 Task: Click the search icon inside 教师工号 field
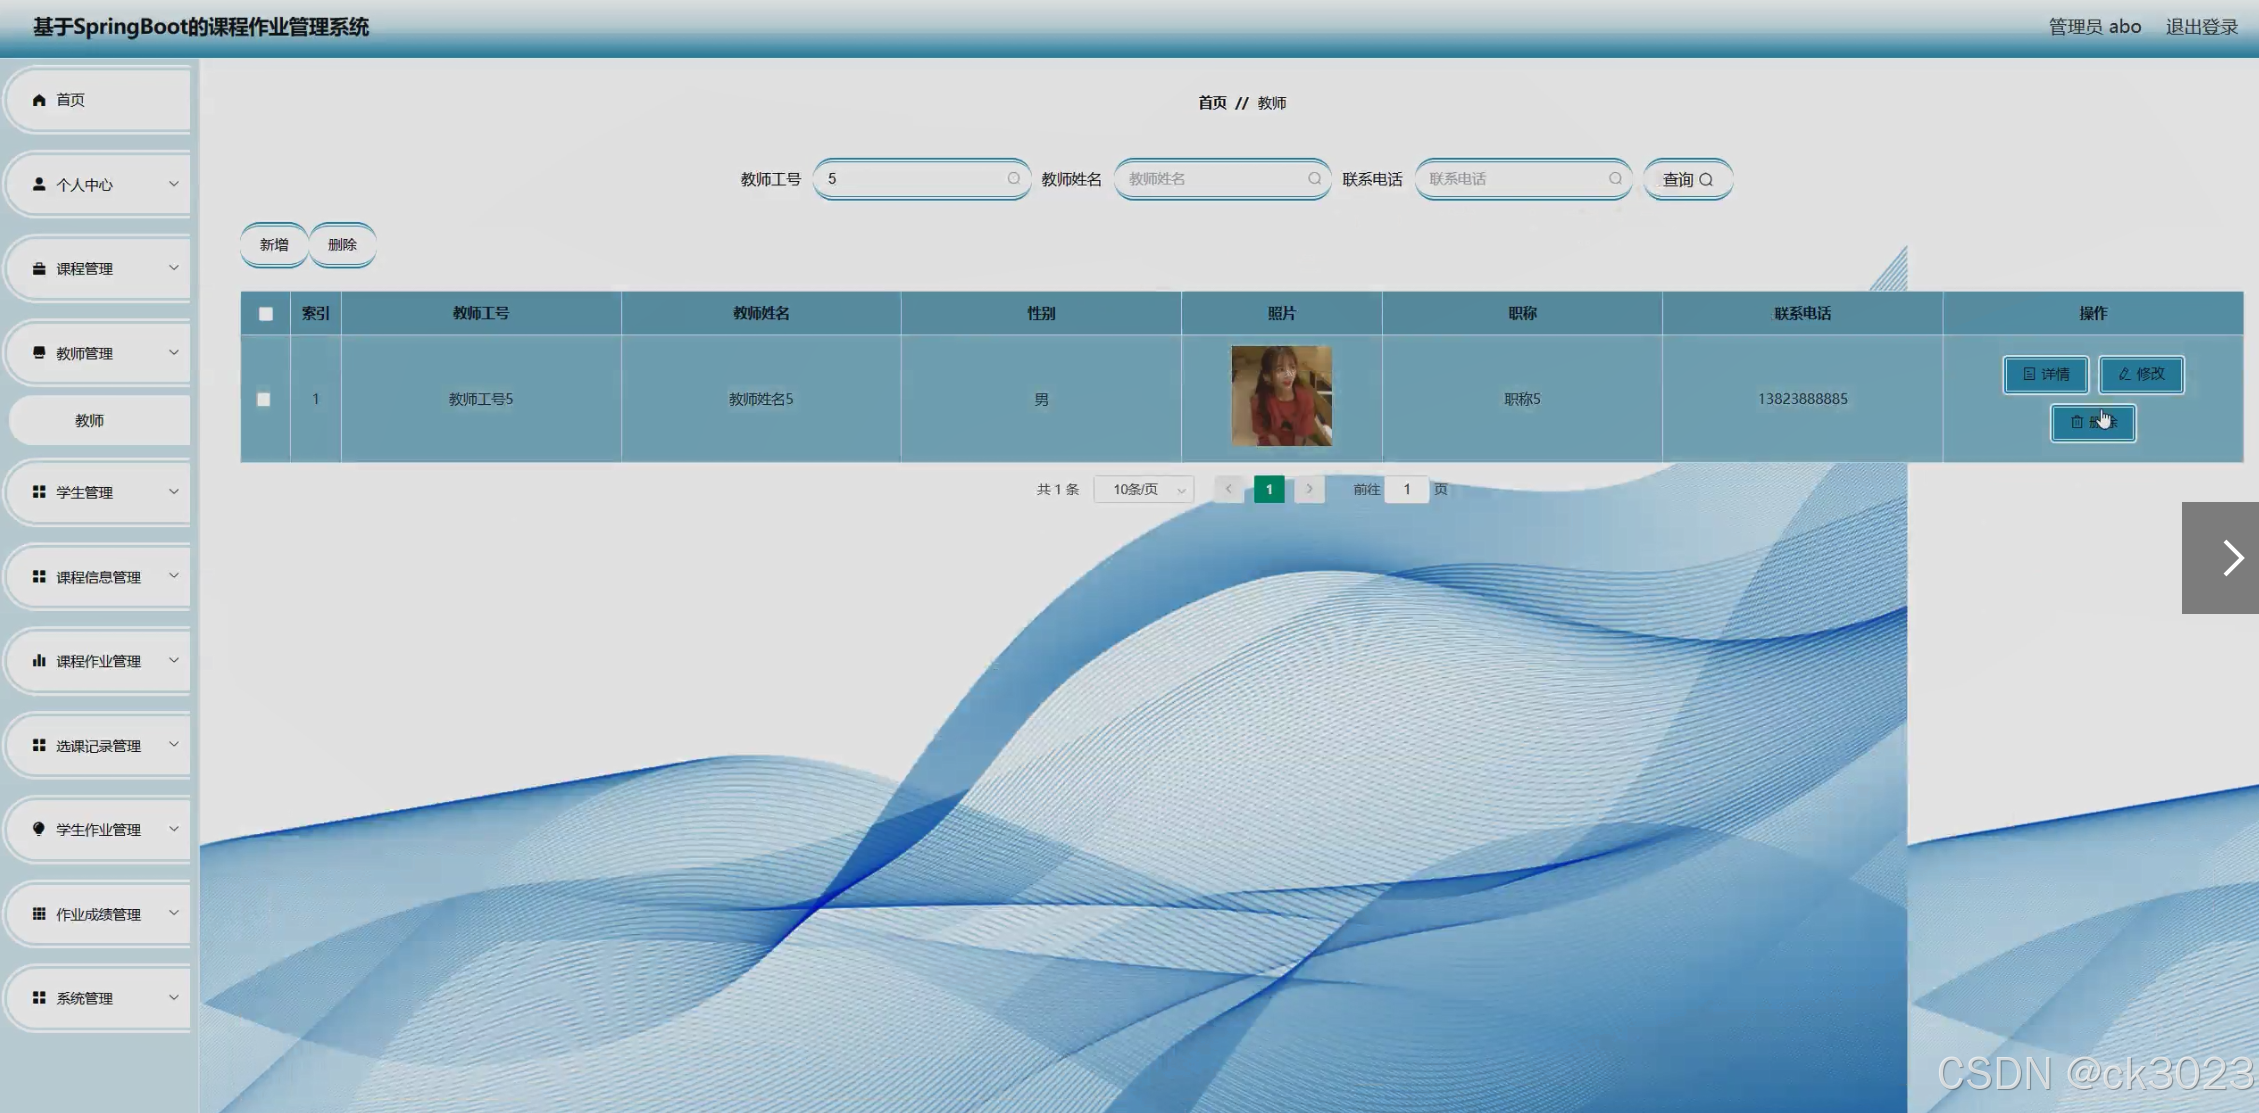(1013, 179)
